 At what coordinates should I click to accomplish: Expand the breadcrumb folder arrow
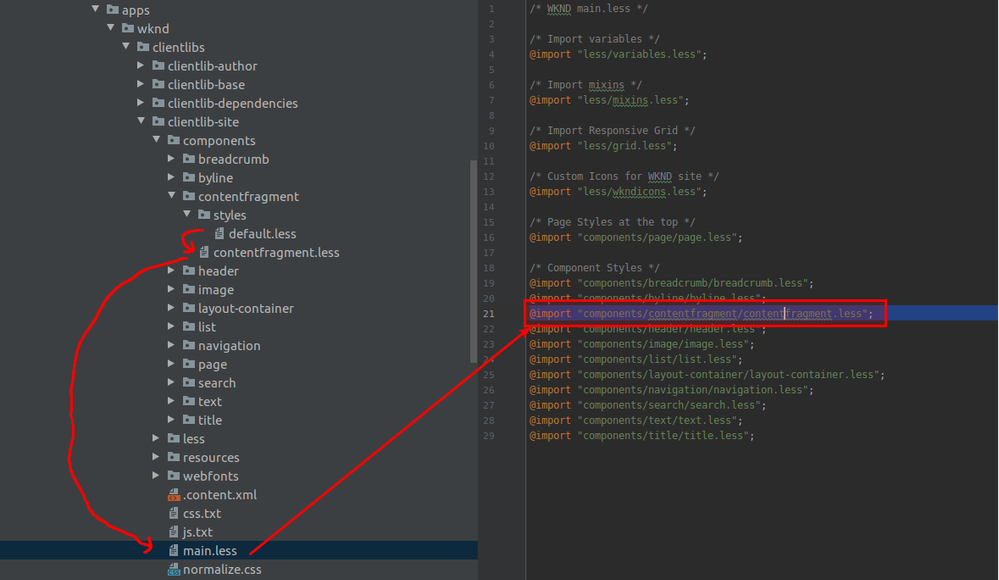pos(172,159)
